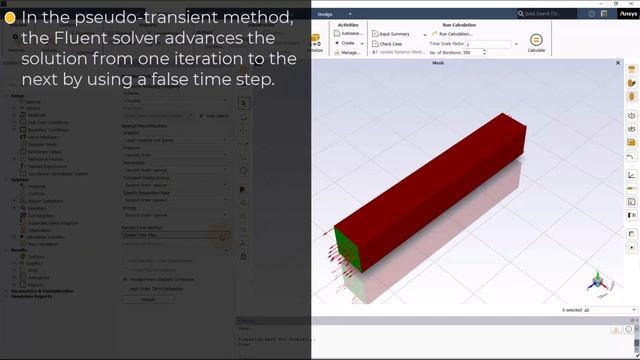Click the round clock icon in console
The width and height of the screenshot is (640, 360).
pos(629,329)
